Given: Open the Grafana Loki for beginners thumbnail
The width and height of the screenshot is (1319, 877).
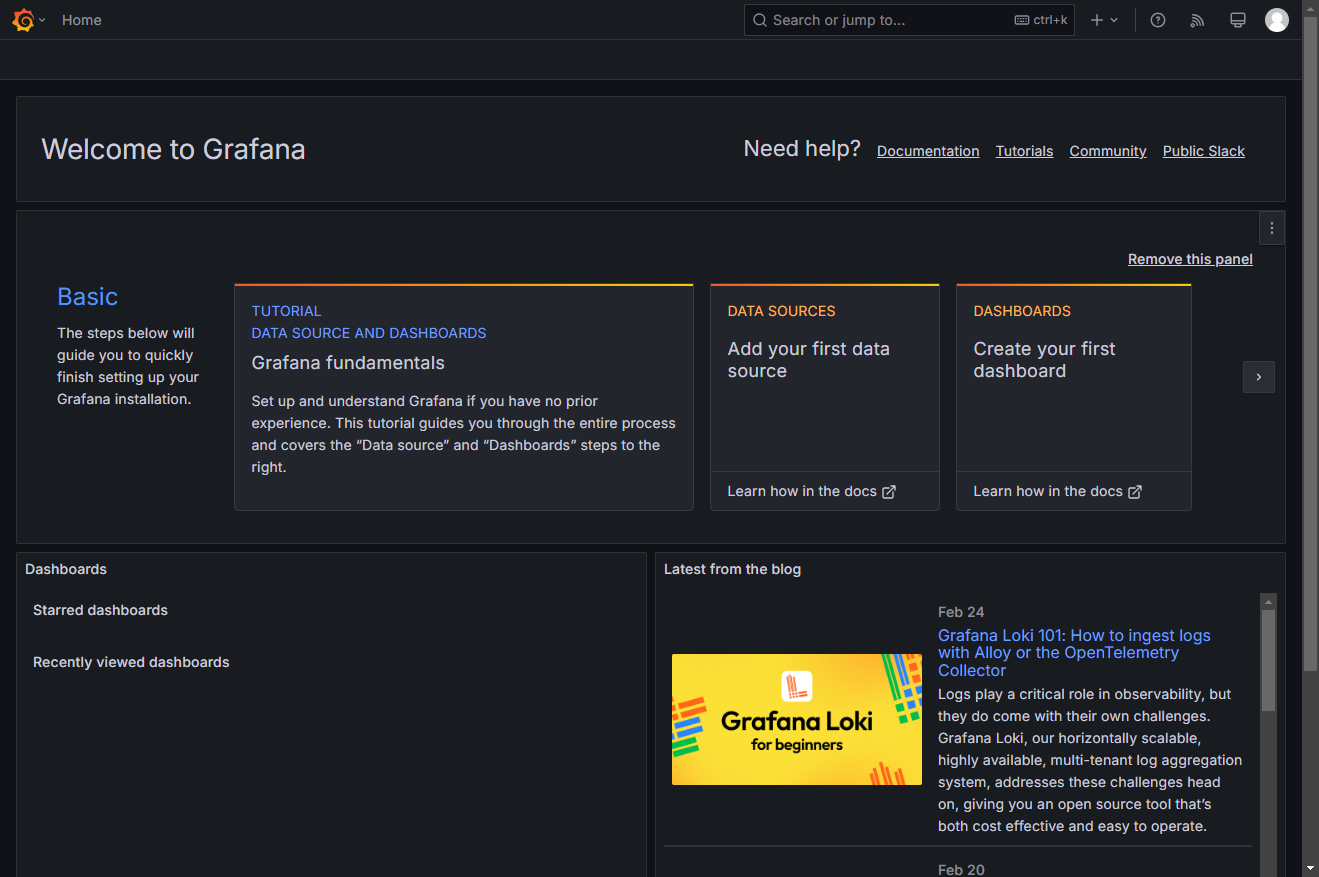Looking at the screenshot, I should (797, 719).
